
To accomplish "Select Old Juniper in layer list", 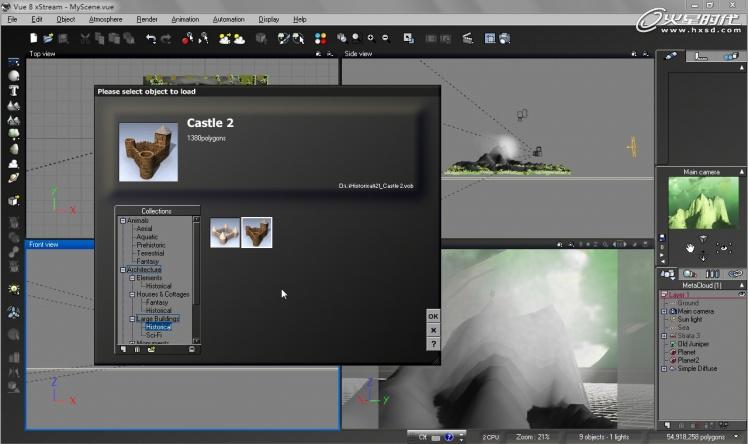I will [x=693, y=344].
